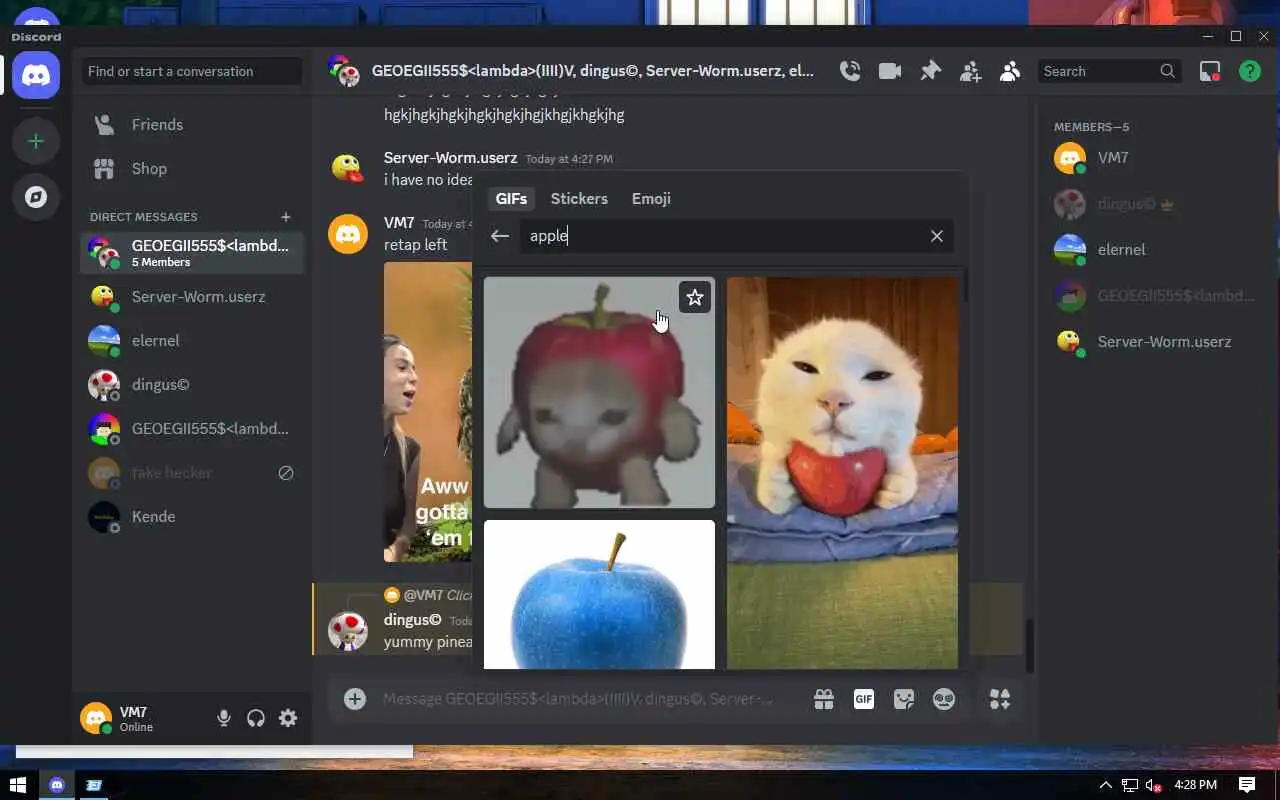Open Discord home direct messages
Screen dimensions: 1280x800
click(x=36, y=75)
